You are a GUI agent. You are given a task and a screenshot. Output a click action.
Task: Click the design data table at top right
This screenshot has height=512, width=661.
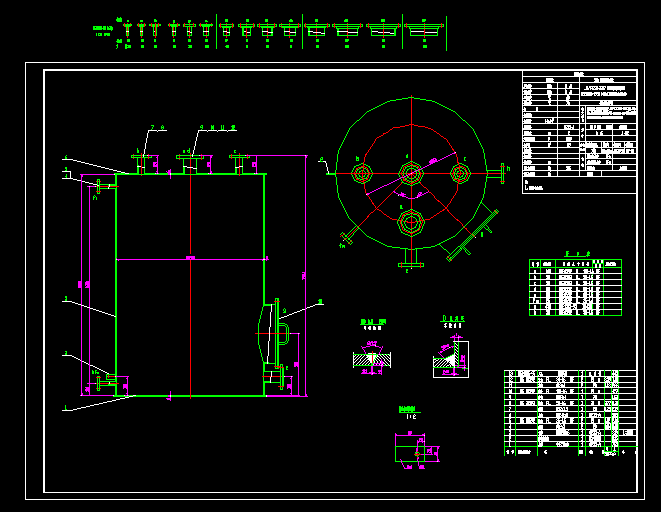pyautogui.click(x=580, y=132)
